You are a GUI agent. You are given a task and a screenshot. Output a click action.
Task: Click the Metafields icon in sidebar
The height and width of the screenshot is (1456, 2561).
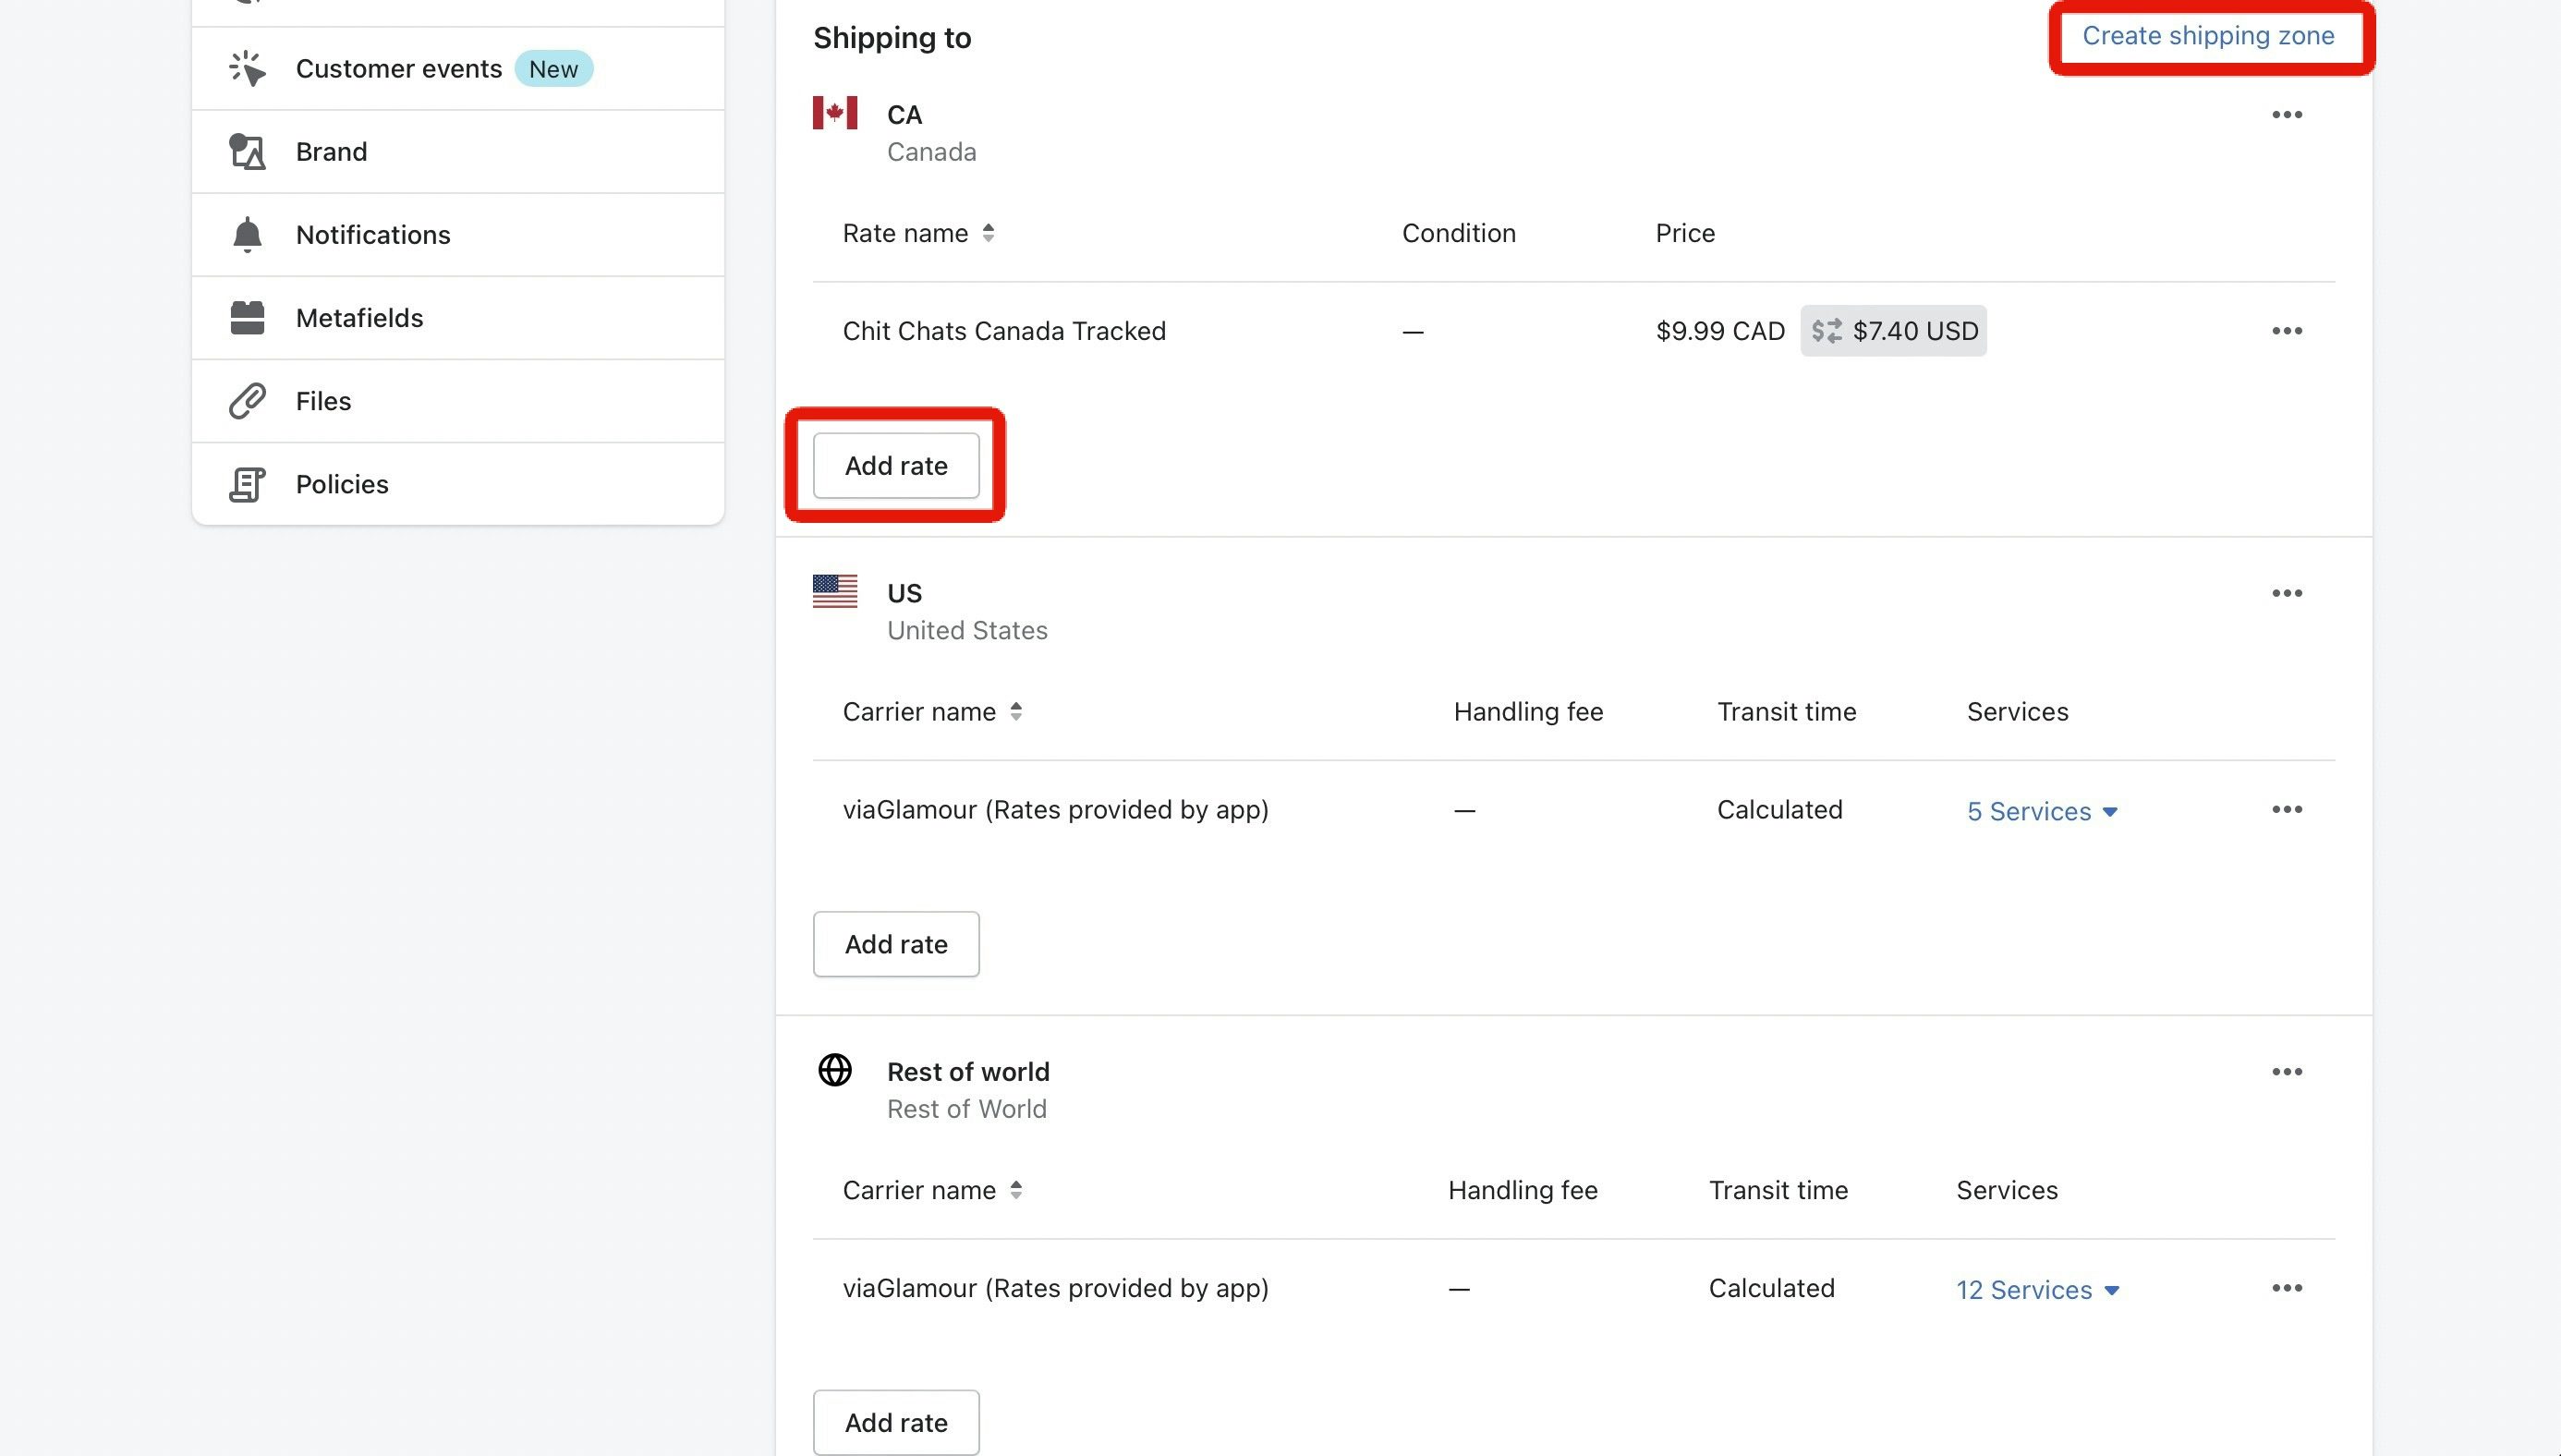247,317
